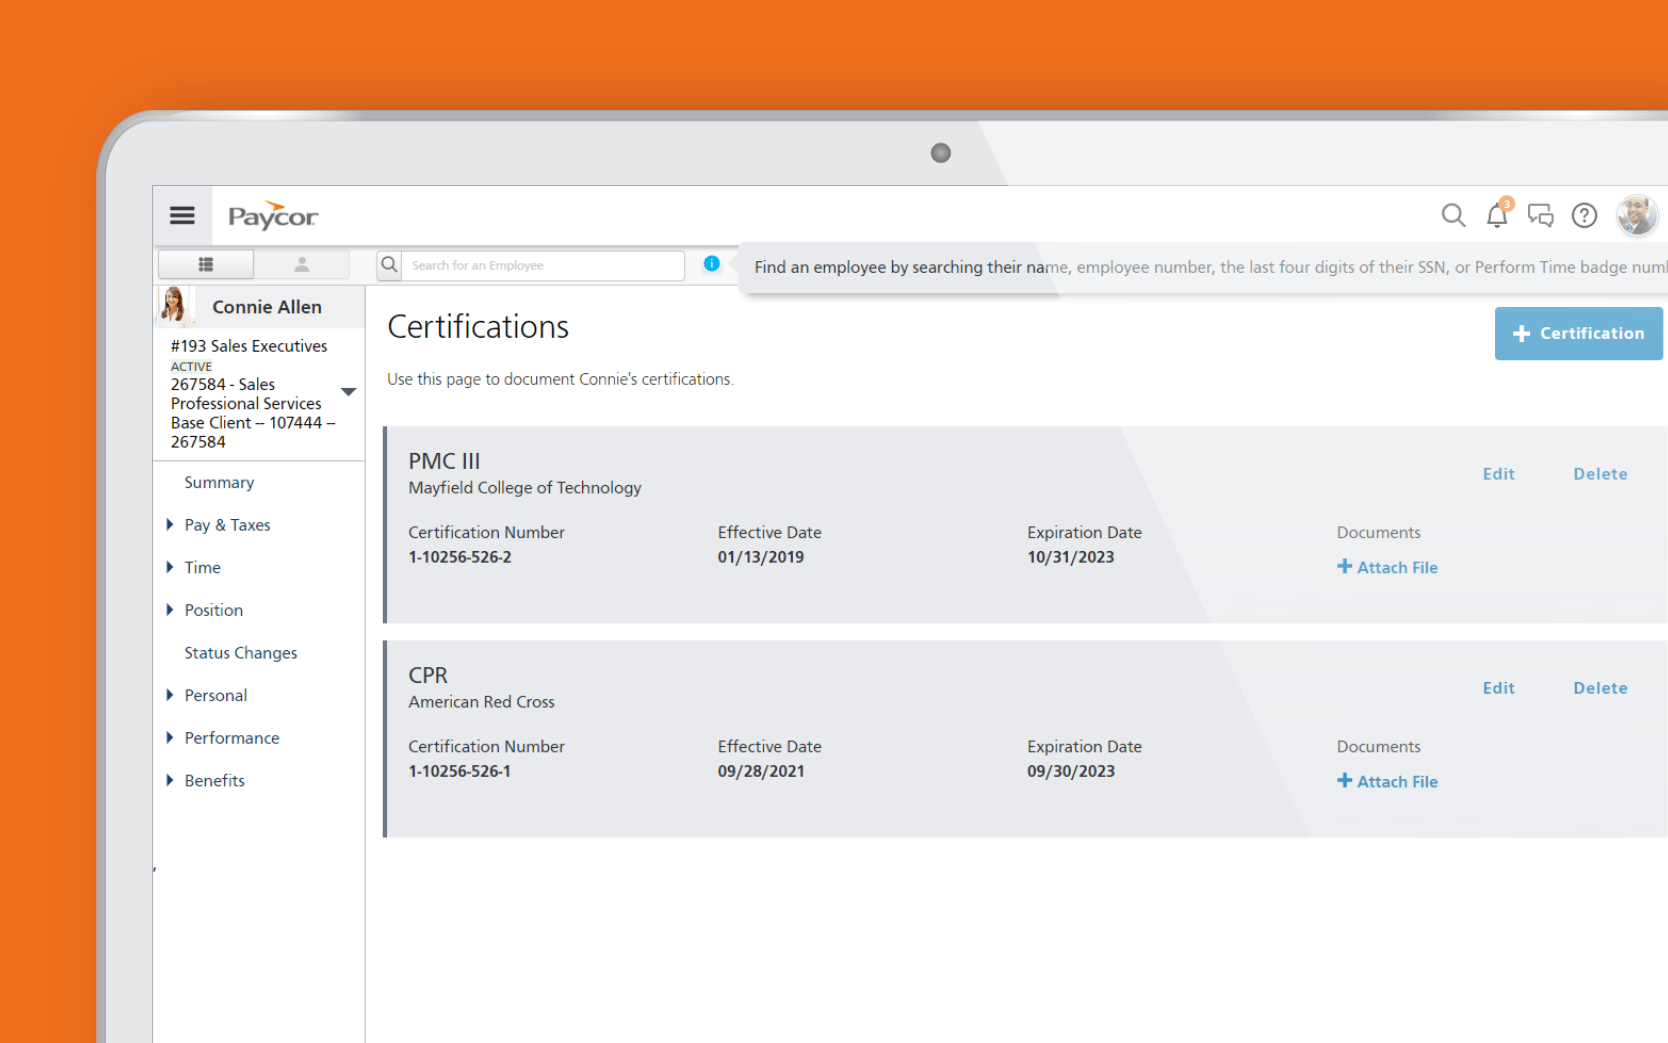Open the employee position dropdown arrow
This screenshot has width=1668, height=1043.
click(x=349, y=392)
